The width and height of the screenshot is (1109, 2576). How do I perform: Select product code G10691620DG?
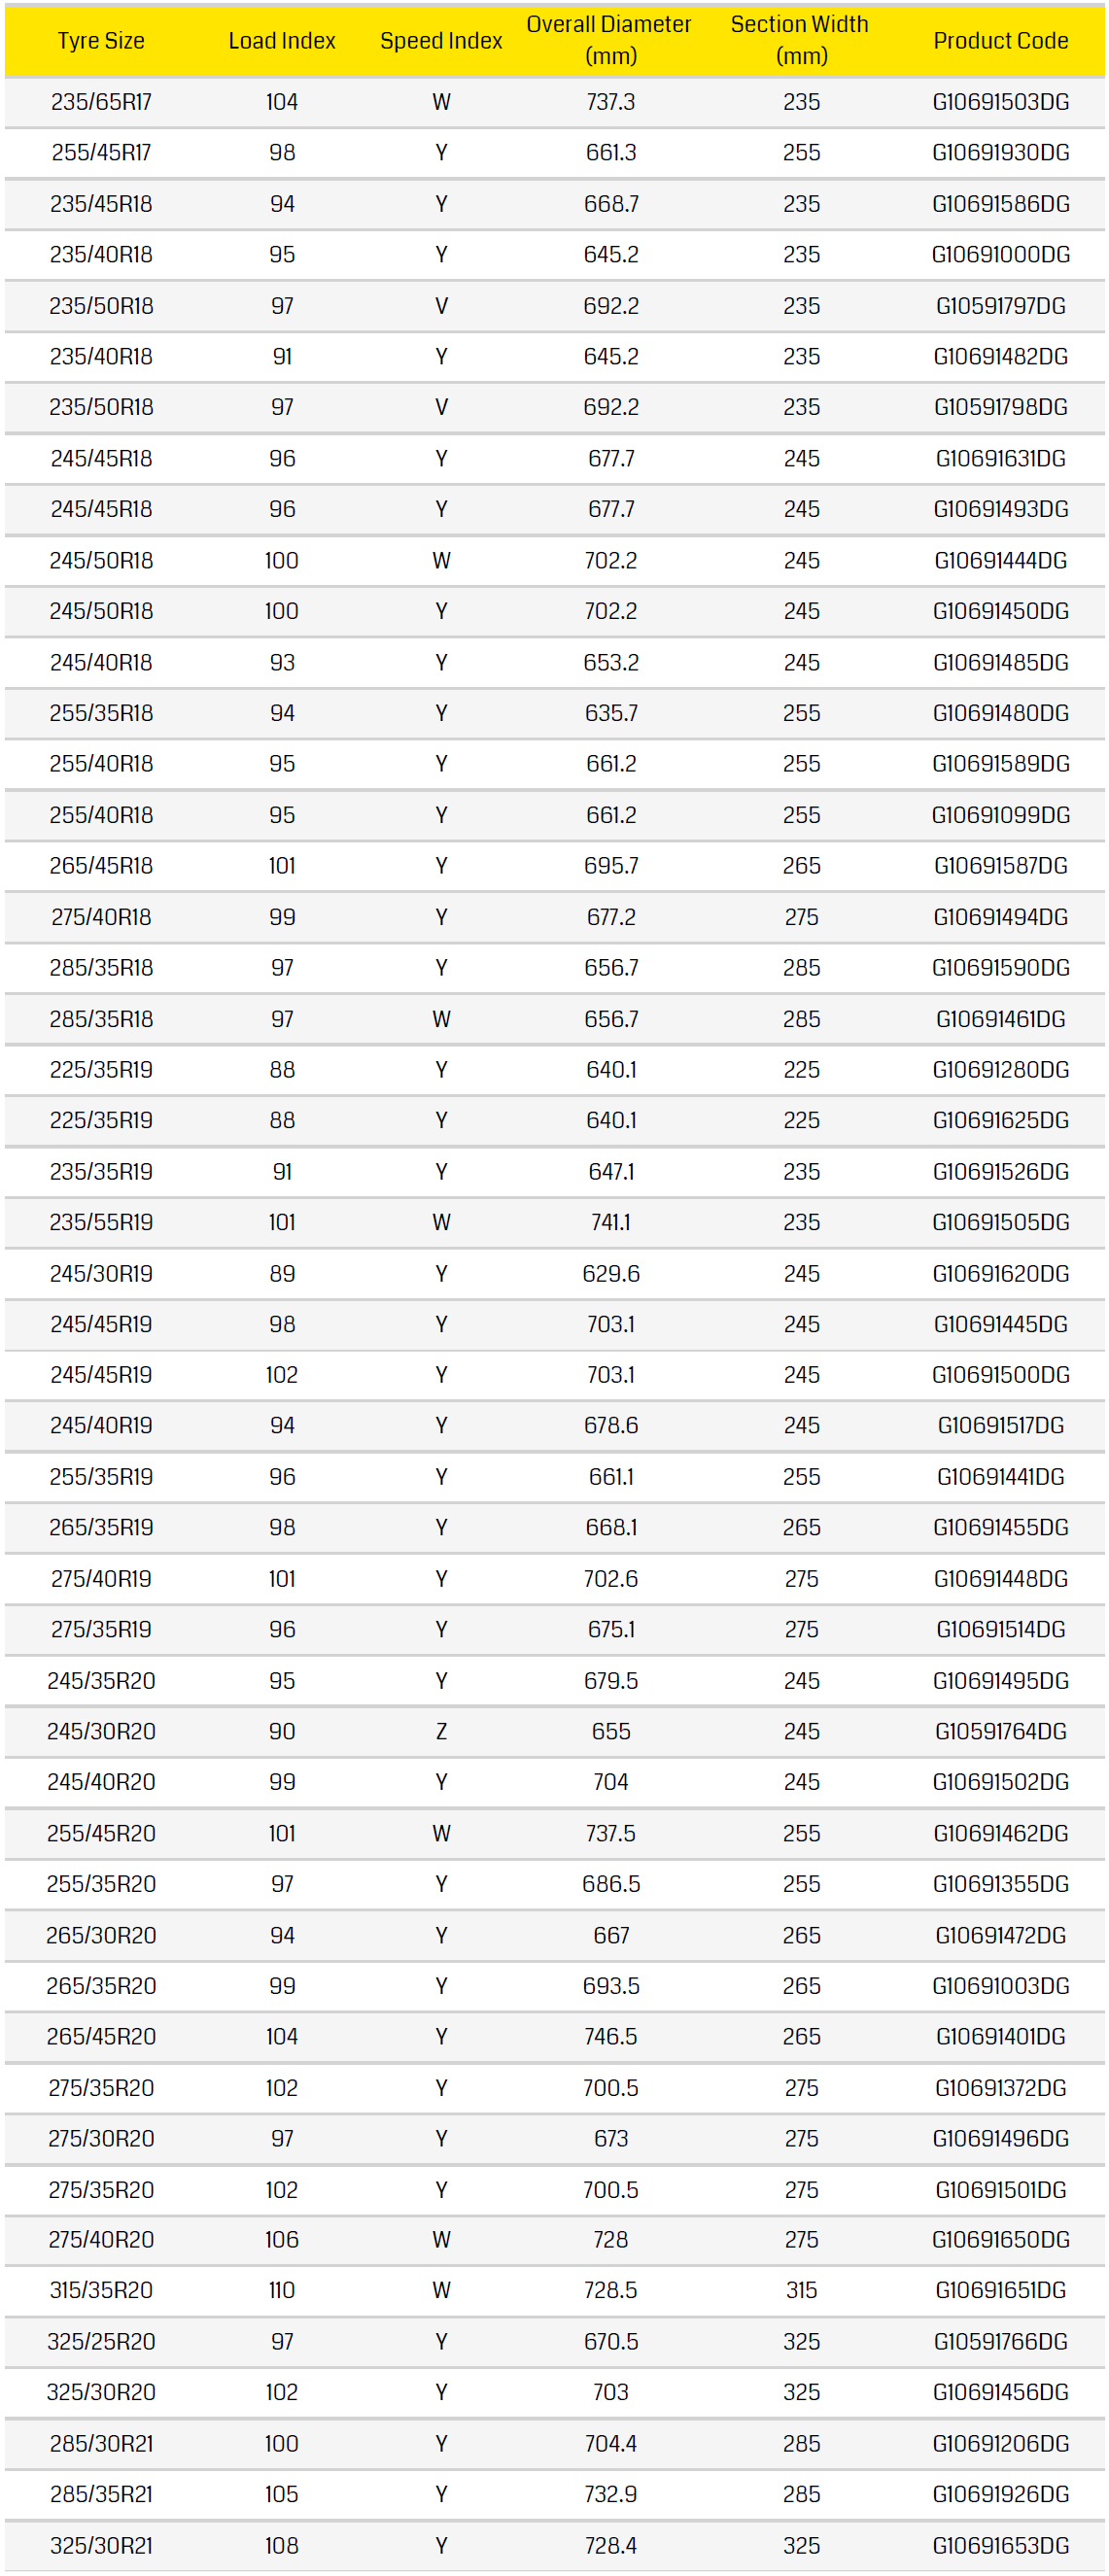pos(1000,1273)
